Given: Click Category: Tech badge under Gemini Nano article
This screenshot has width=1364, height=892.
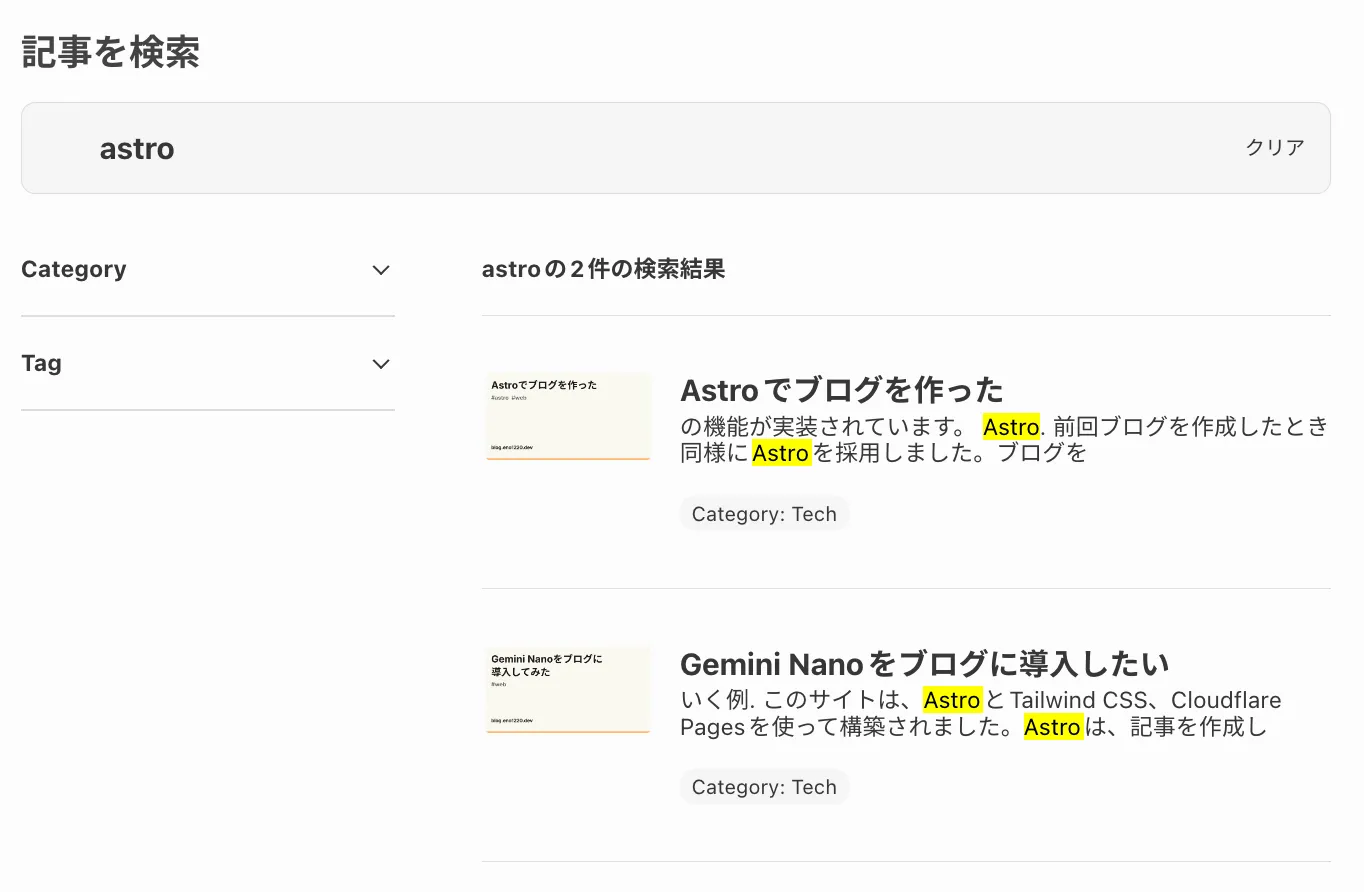Looking at the screenshot, I should point(764,787).
